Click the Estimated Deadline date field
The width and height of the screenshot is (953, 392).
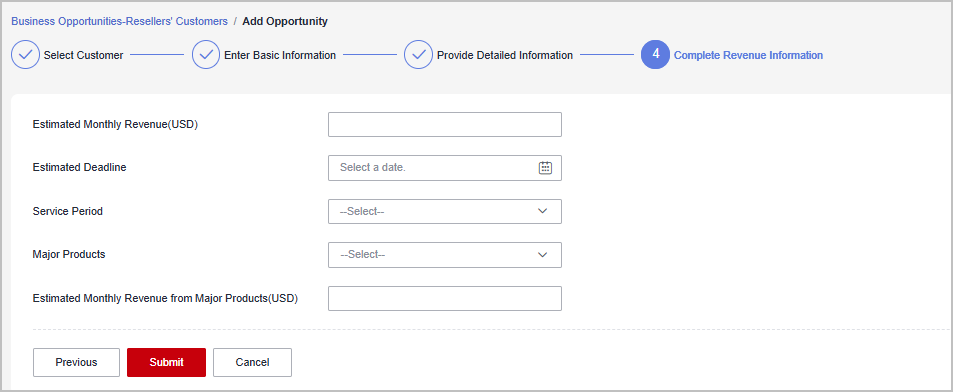[445, 168]
